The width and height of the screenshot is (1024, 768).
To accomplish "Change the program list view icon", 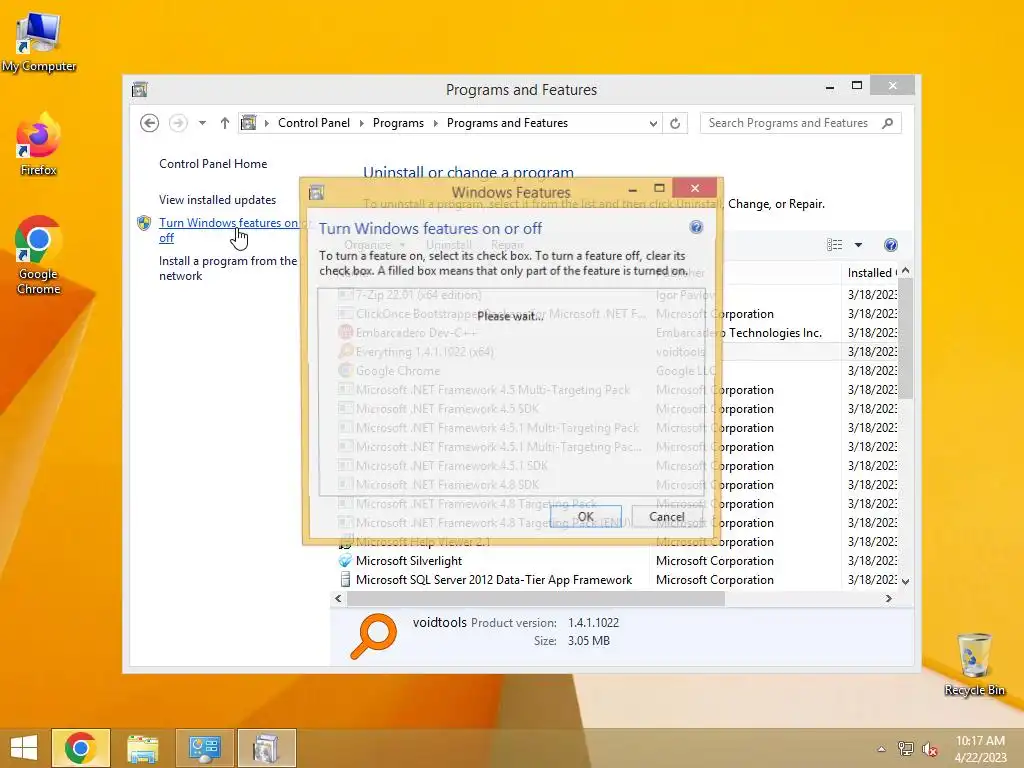I will tap(835, 245).
